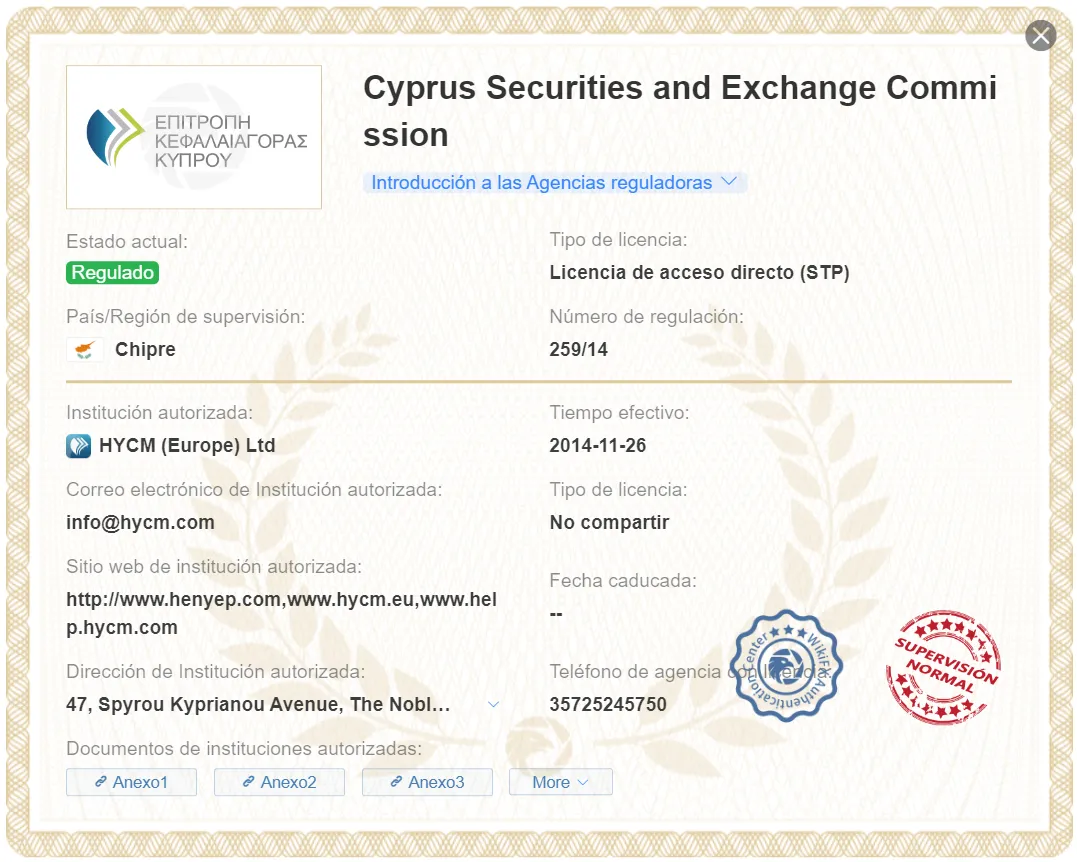Click the CySEC regulator logo image
1077x862 pixels.
194,137
